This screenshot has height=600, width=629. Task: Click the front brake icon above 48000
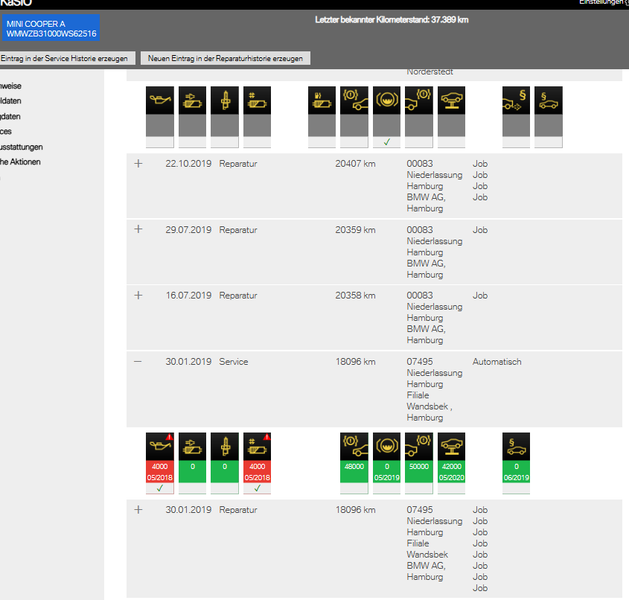pyautogui.click(x=354, y=446)
